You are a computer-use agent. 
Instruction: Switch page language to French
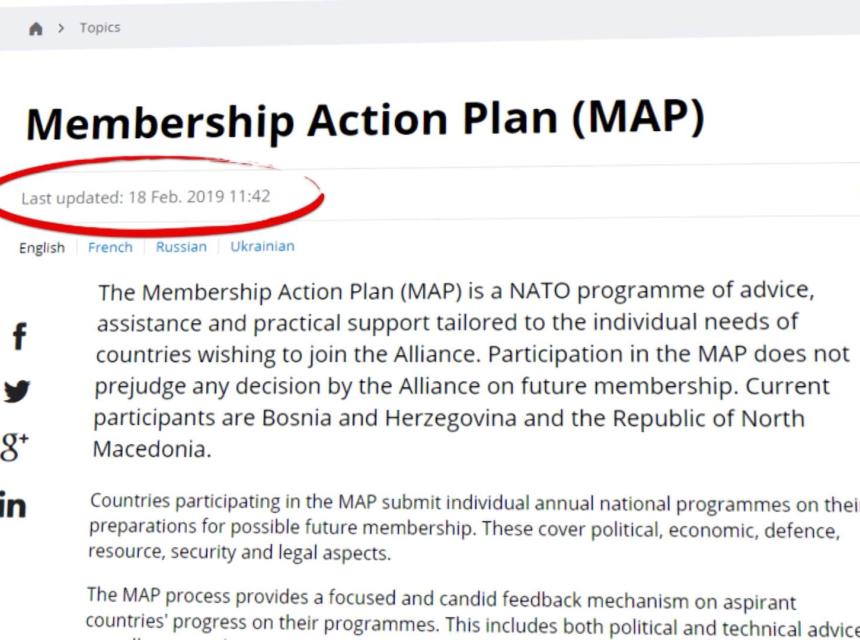[110, 247]
